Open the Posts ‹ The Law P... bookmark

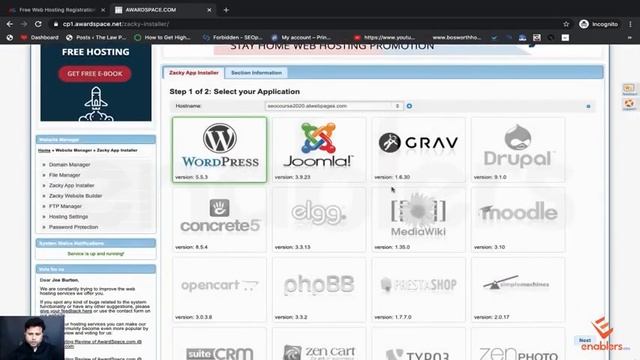[x=96, y=38]
